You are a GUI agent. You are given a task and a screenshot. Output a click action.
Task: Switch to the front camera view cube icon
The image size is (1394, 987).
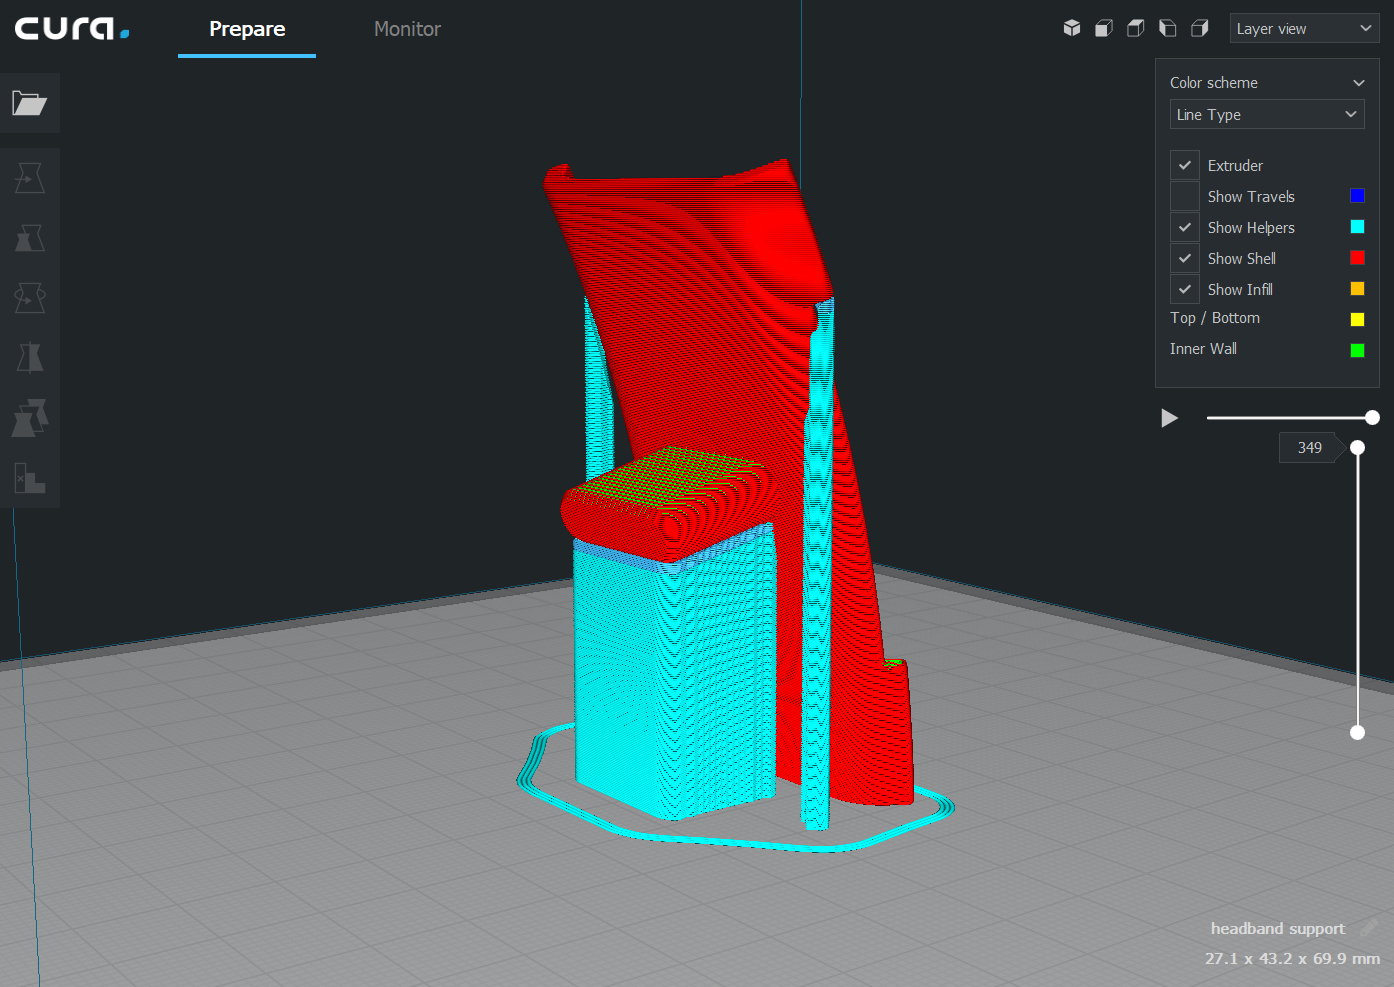pyautogui.click(x=1104, y=28)
